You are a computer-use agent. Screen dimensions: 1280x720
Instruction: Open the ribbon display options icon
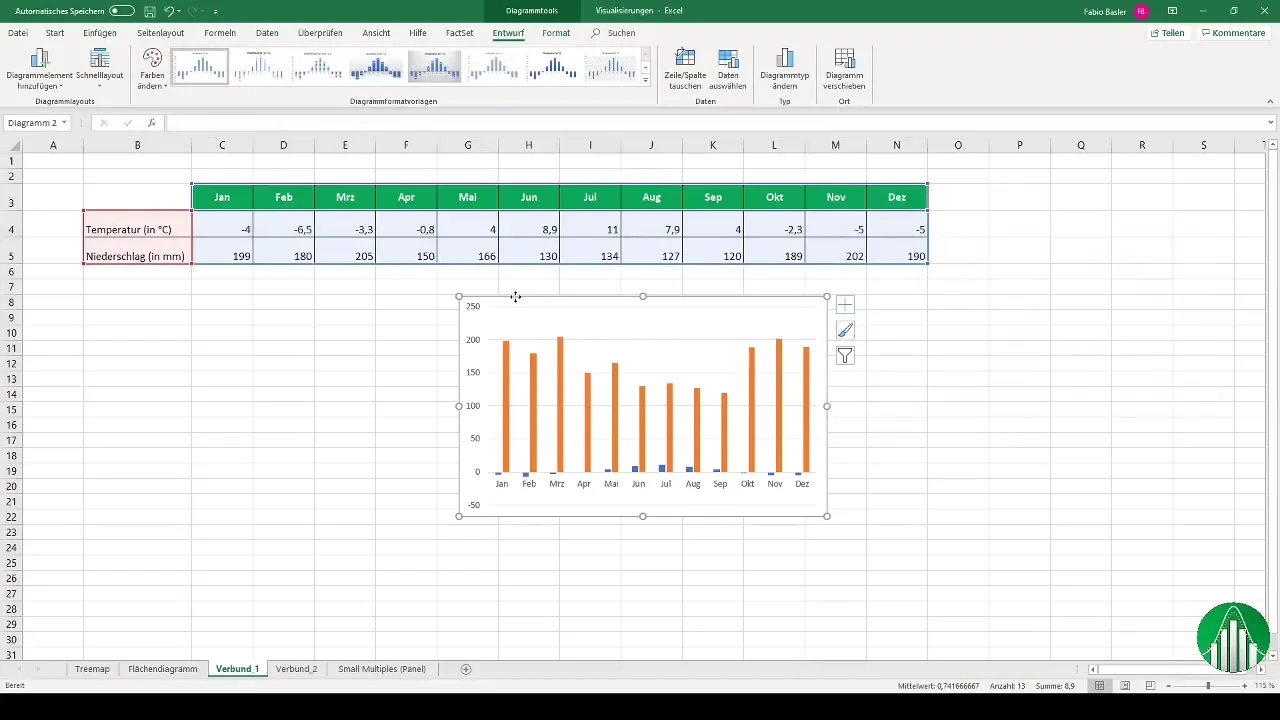point(1172,11)
